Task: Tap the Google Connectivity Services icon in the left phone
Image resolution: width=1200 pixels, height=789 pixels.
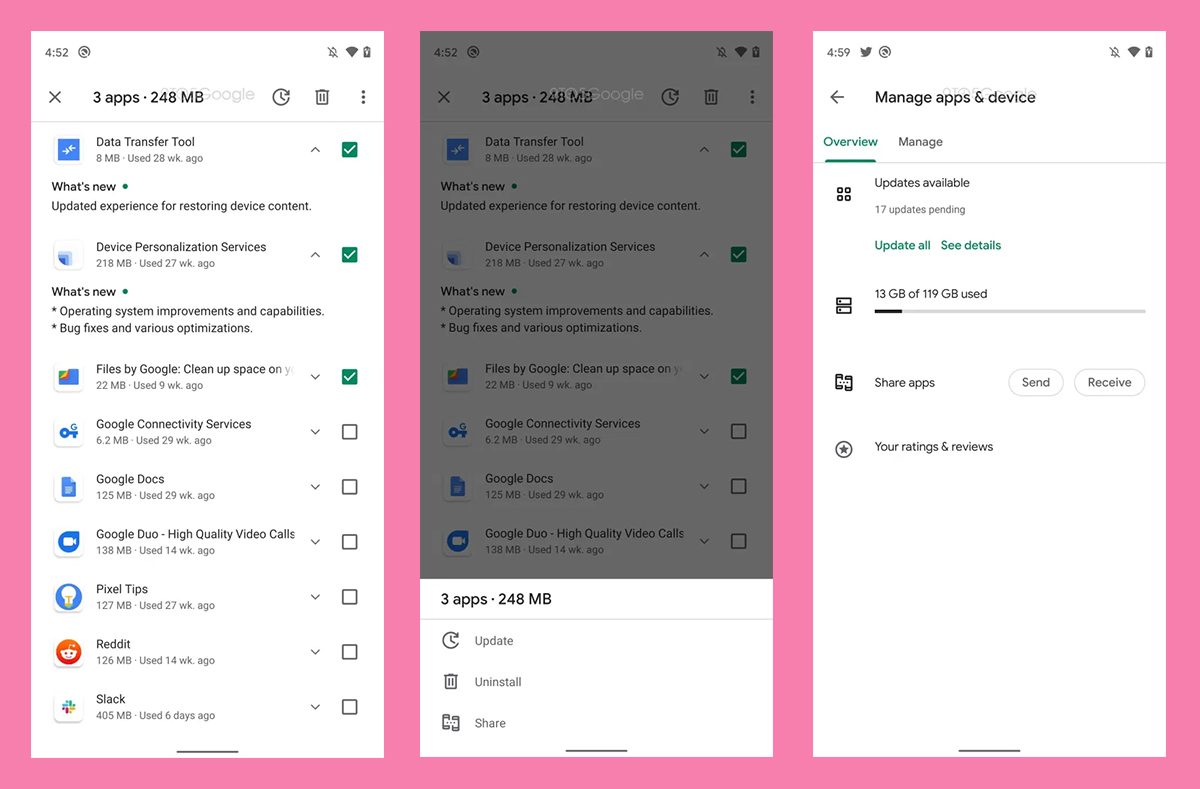Action: click(68, 432)
